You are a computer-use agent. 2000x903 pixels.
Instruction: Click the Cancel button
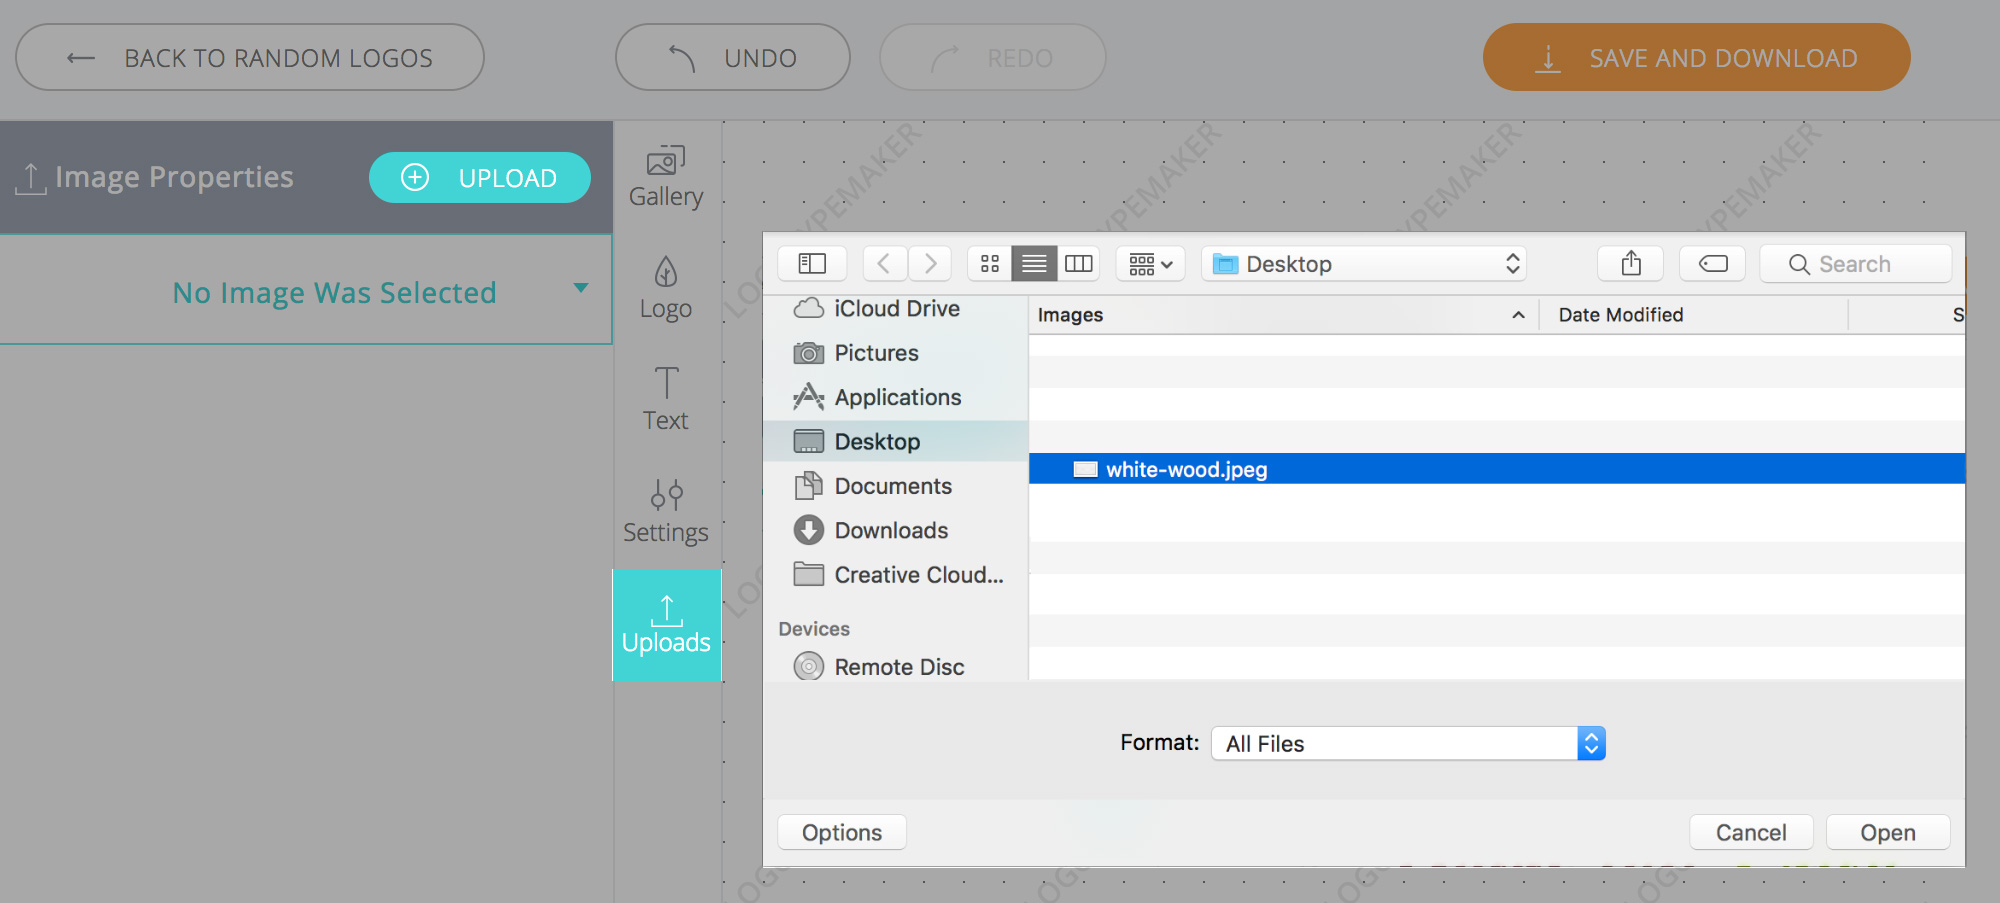click(x=1750, y=833)
